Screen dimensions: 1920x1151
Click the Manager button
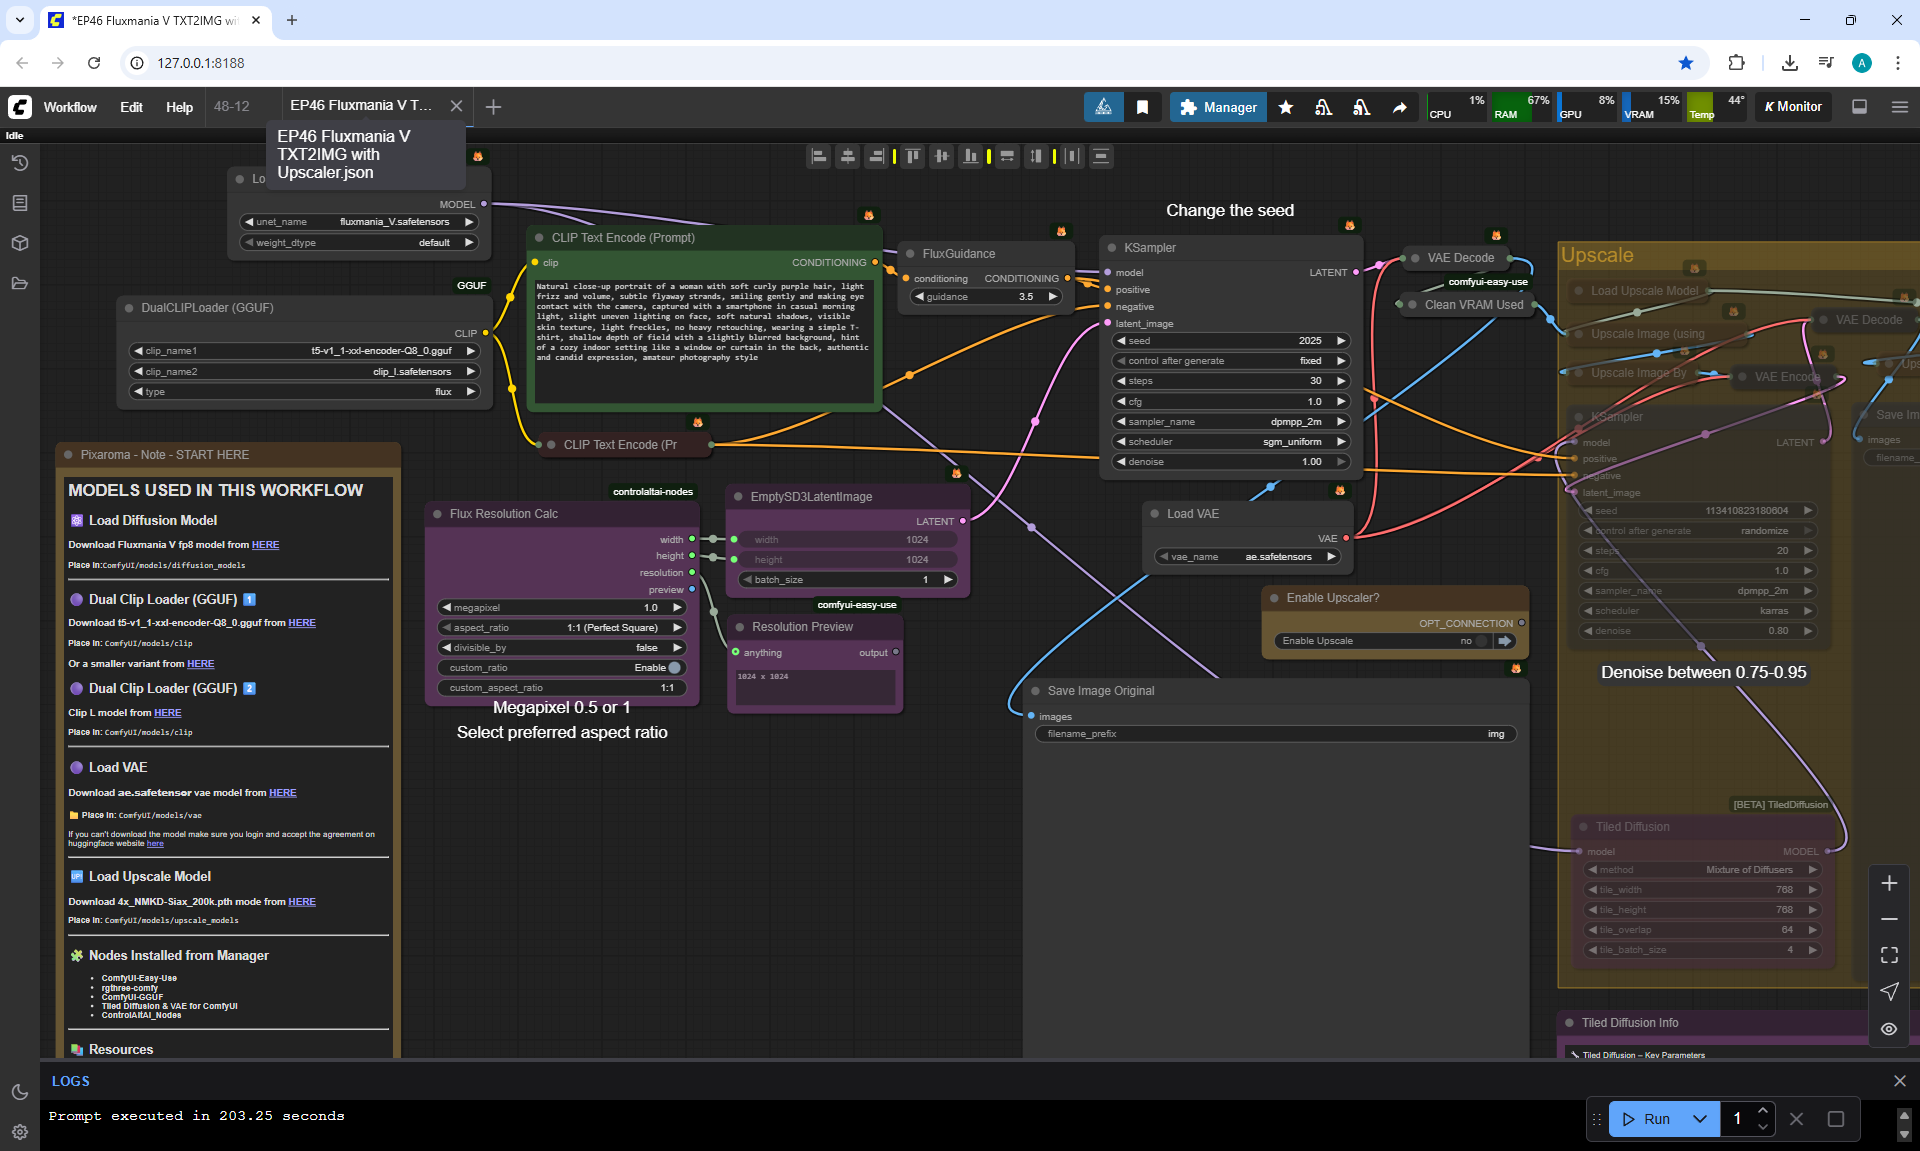[x=1218, y=107]
